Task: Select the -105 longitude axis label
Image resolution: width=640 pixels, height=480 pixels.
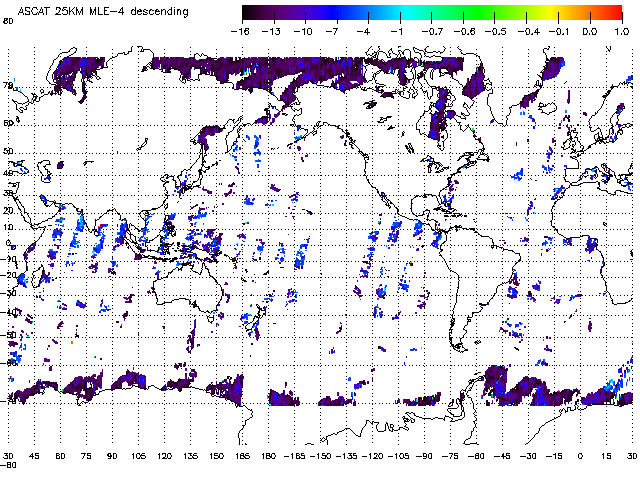Action: click(x=399, y=456)
